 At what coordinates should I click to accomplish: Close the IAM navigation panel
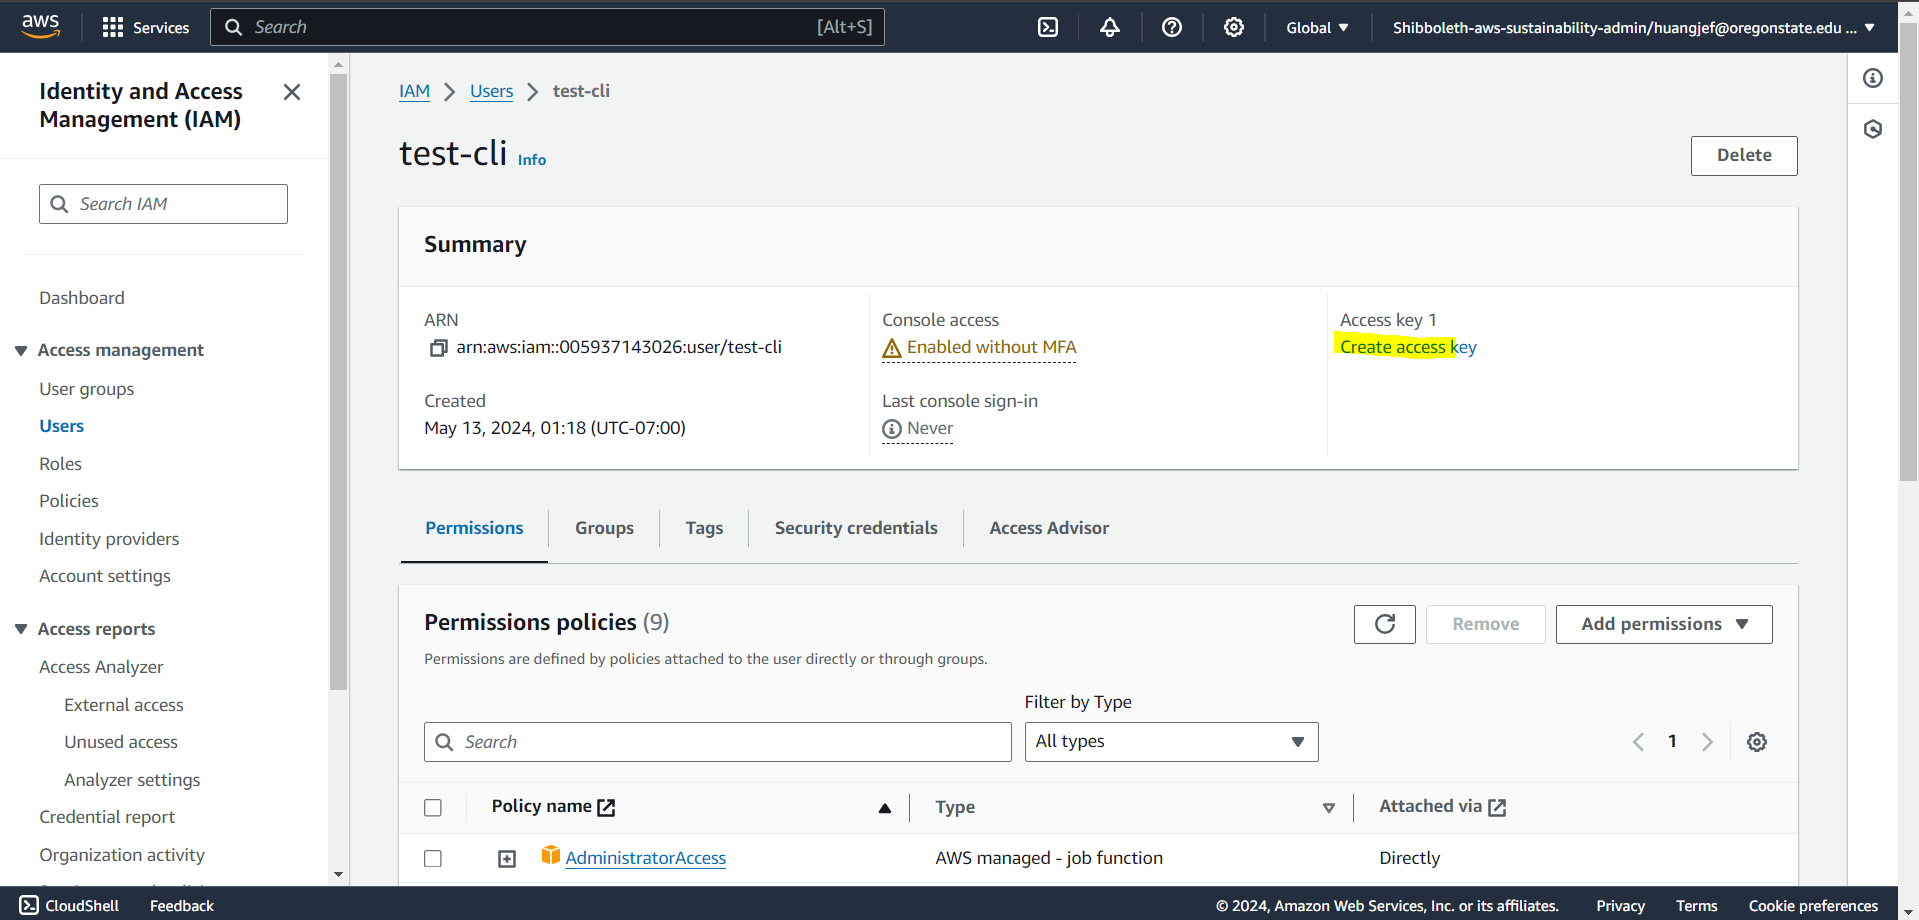[292, 92]
